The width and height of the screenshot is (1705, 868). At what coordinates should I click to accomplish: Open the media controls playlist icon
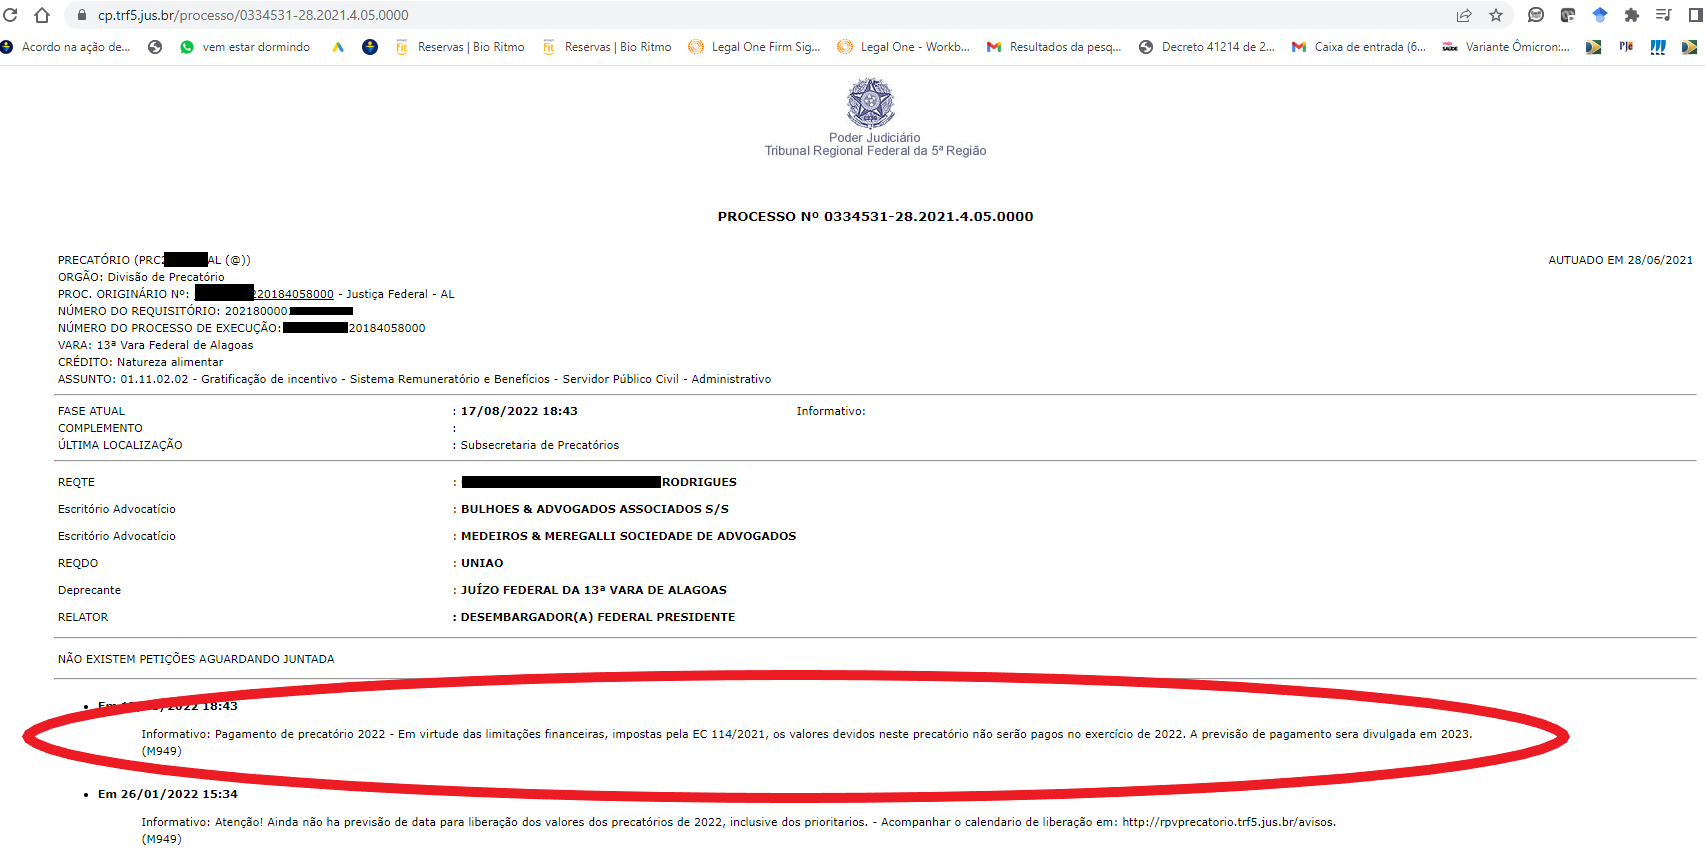click(1664, 15)
